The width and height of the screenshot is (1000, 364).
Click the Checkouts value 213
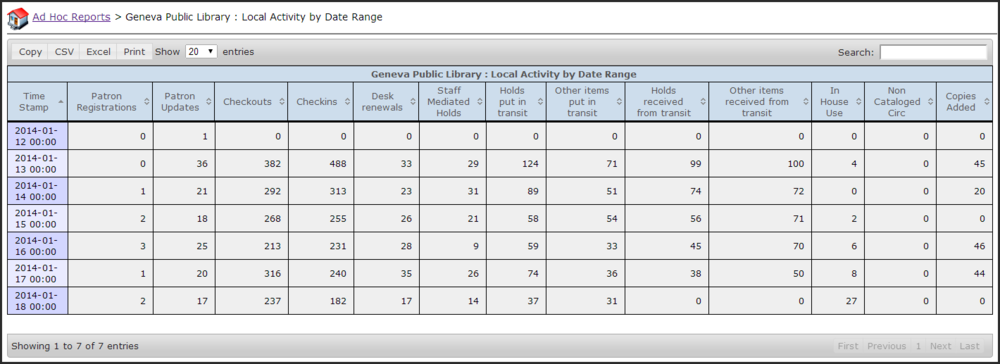(272, 246)
